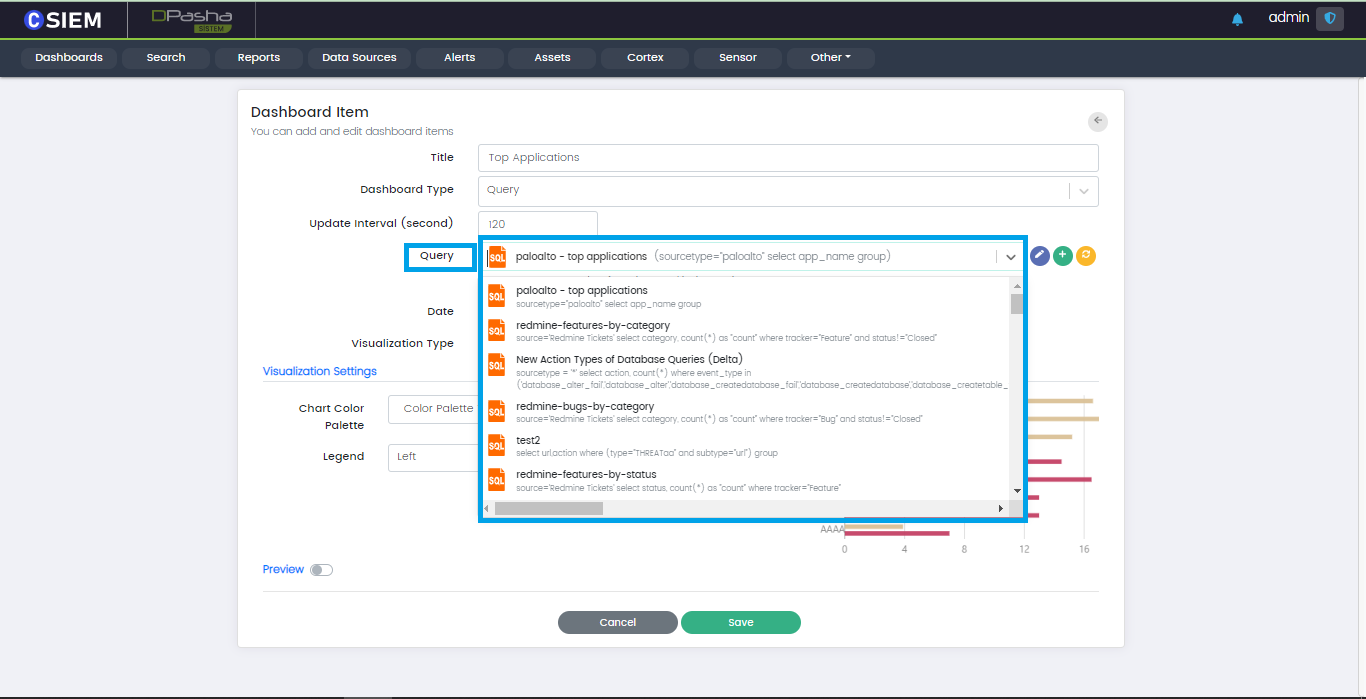Click the CSIEM logo

pos(63,20)
